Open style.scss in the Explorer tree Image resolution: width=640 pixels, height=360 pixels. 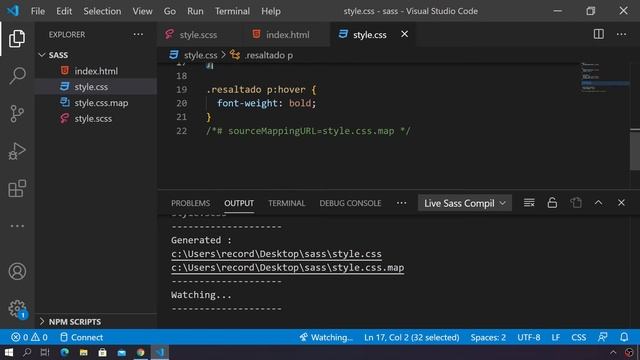pos(96,118)
